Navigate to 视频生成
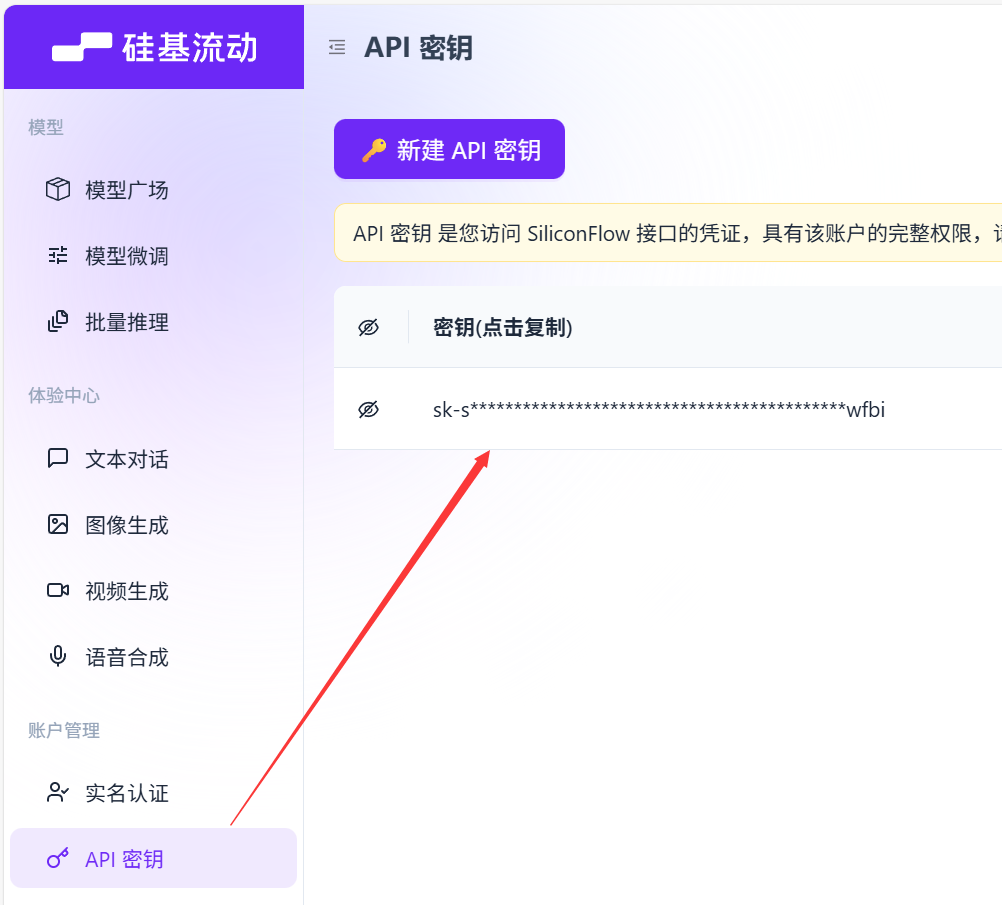 pyautogui.click(x=153, y=591)
